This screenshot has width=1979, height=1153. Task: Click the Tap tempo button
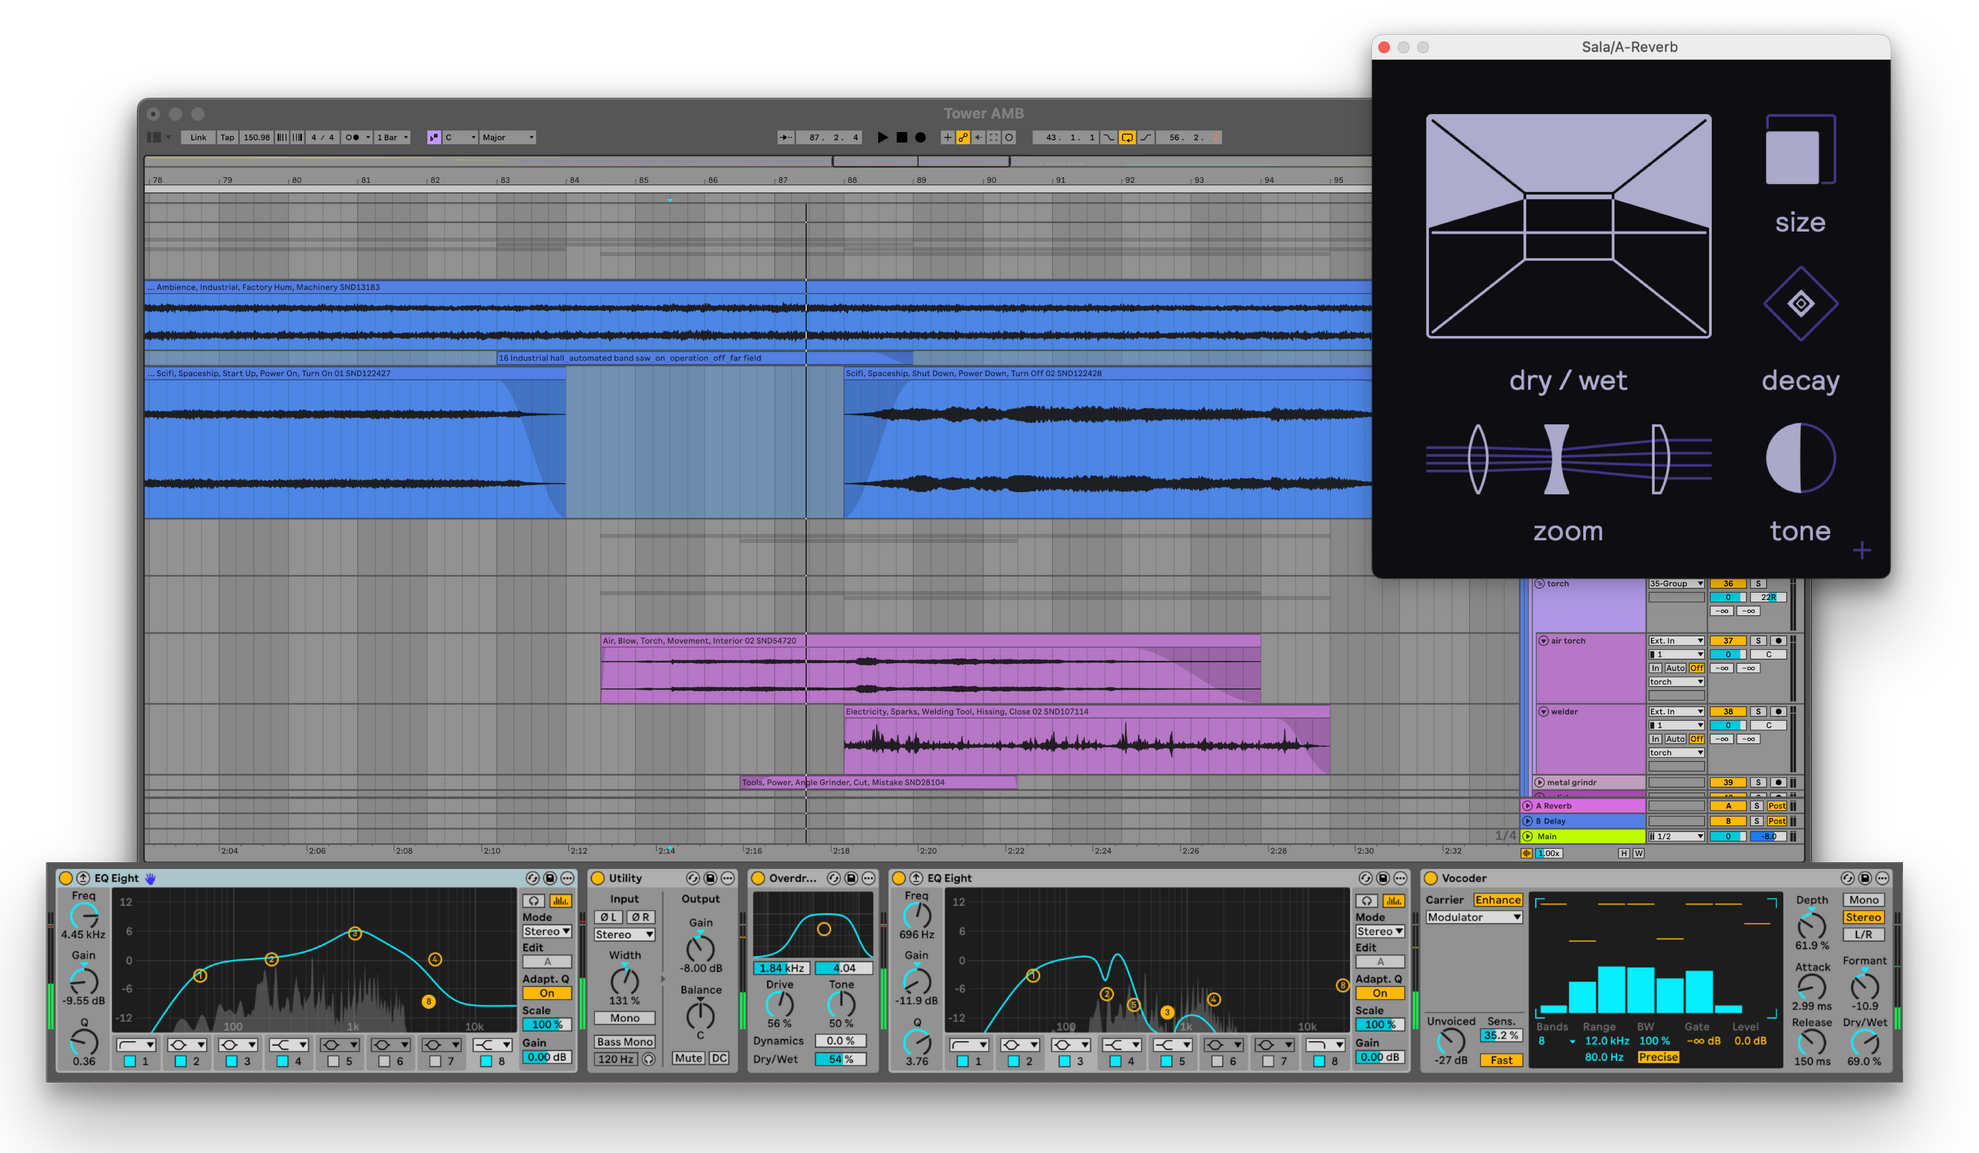(x=227, y=138)
